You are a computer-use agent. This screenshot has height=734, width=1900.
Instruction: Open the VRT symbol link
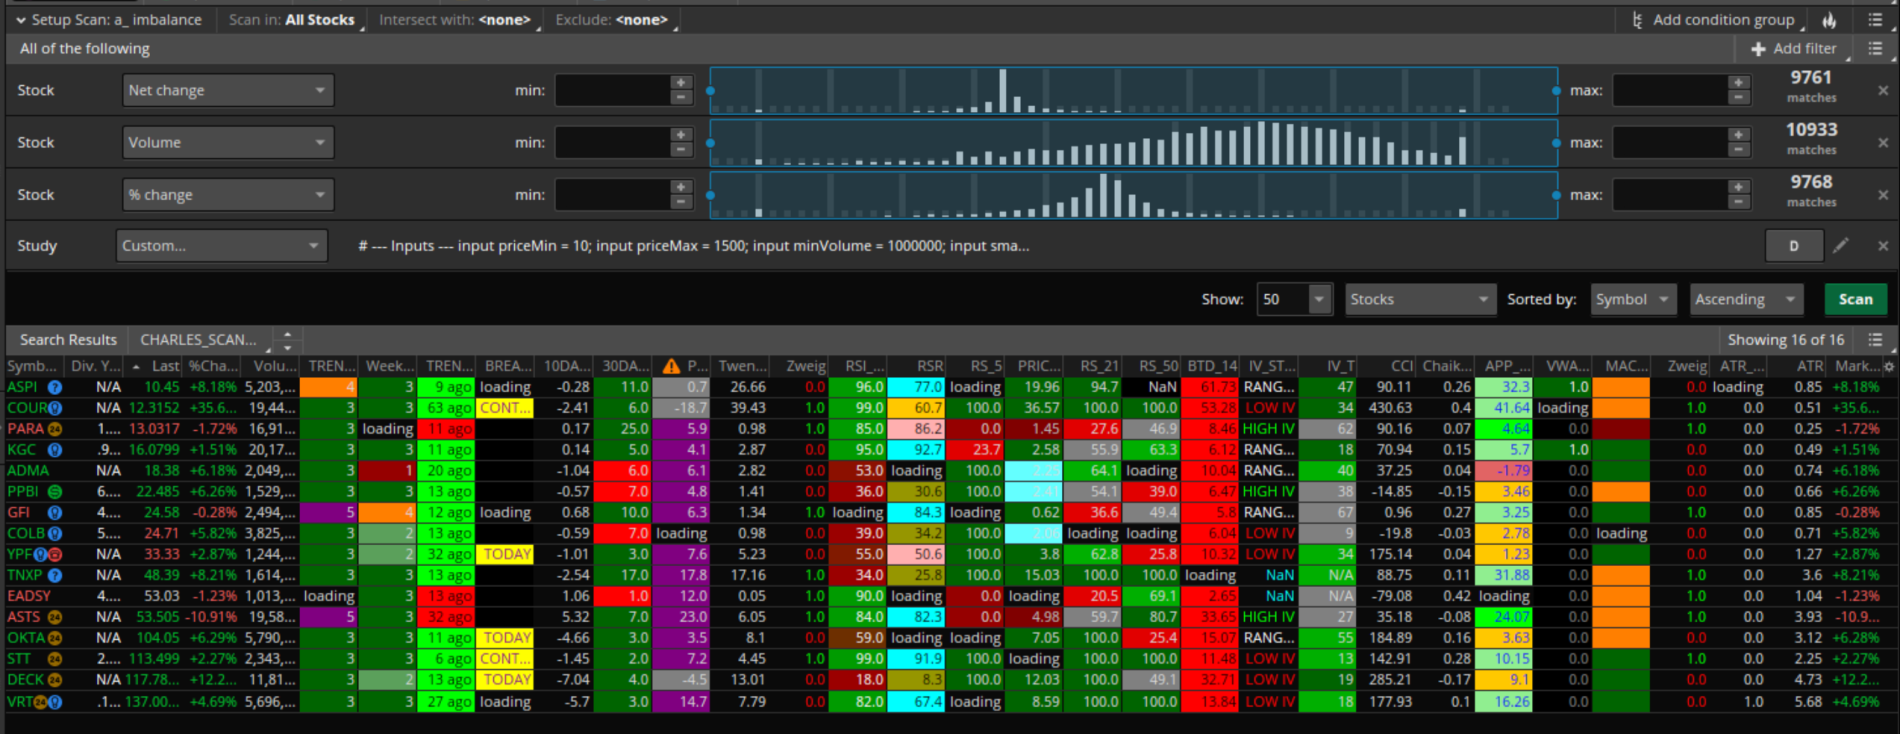(20, 701)
